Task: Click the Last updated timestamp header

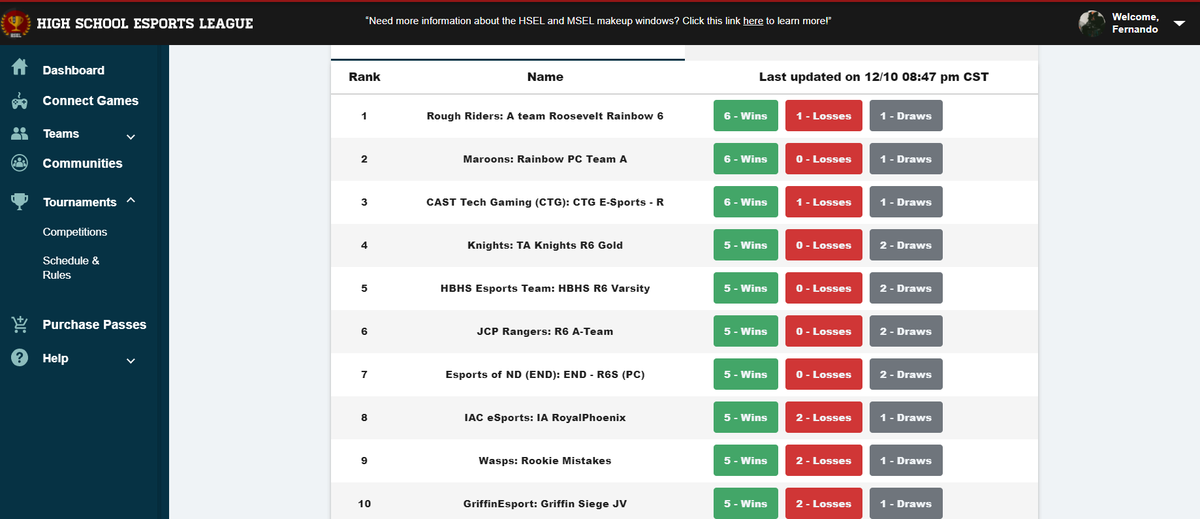Action: pyautogui.click(x=874, y=76)
